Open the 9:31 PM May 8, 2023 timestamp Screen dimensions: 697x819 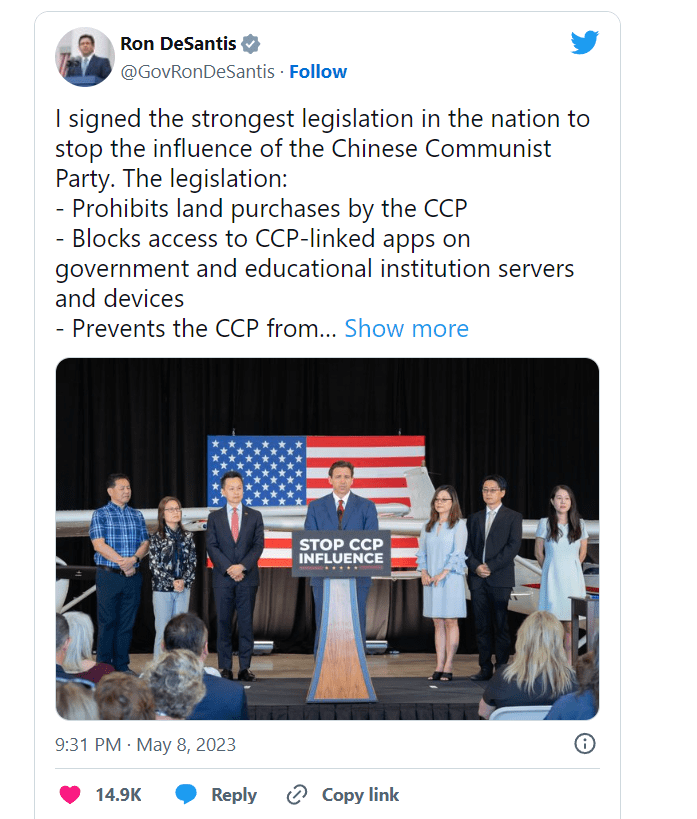[146, 745]
